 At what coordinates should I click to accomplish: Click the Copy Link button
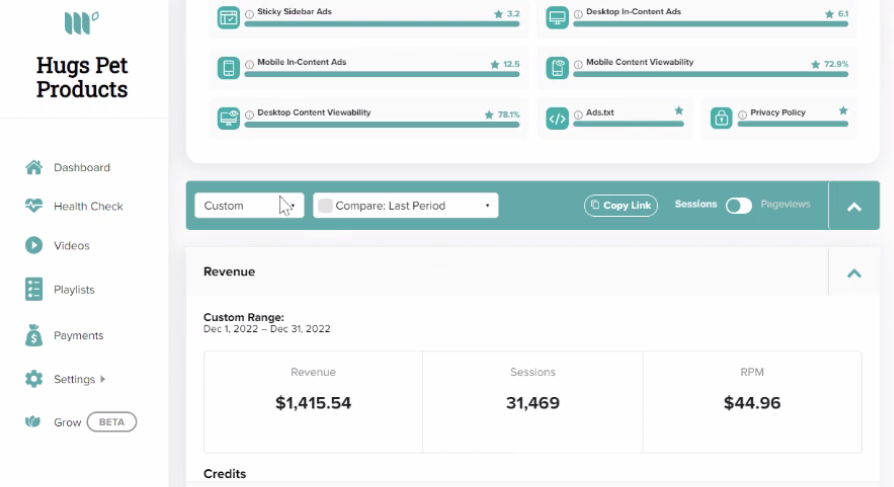coord(620,205)
